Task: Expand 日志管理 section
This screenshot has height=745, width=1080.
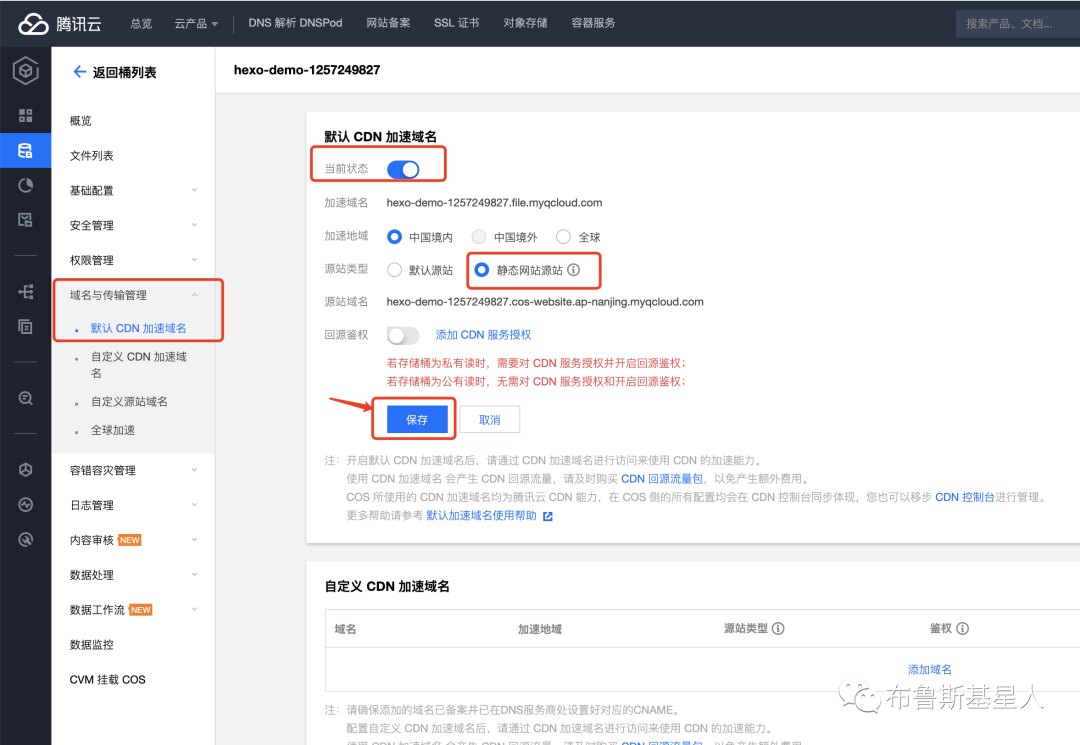Action: pos(133,505)
